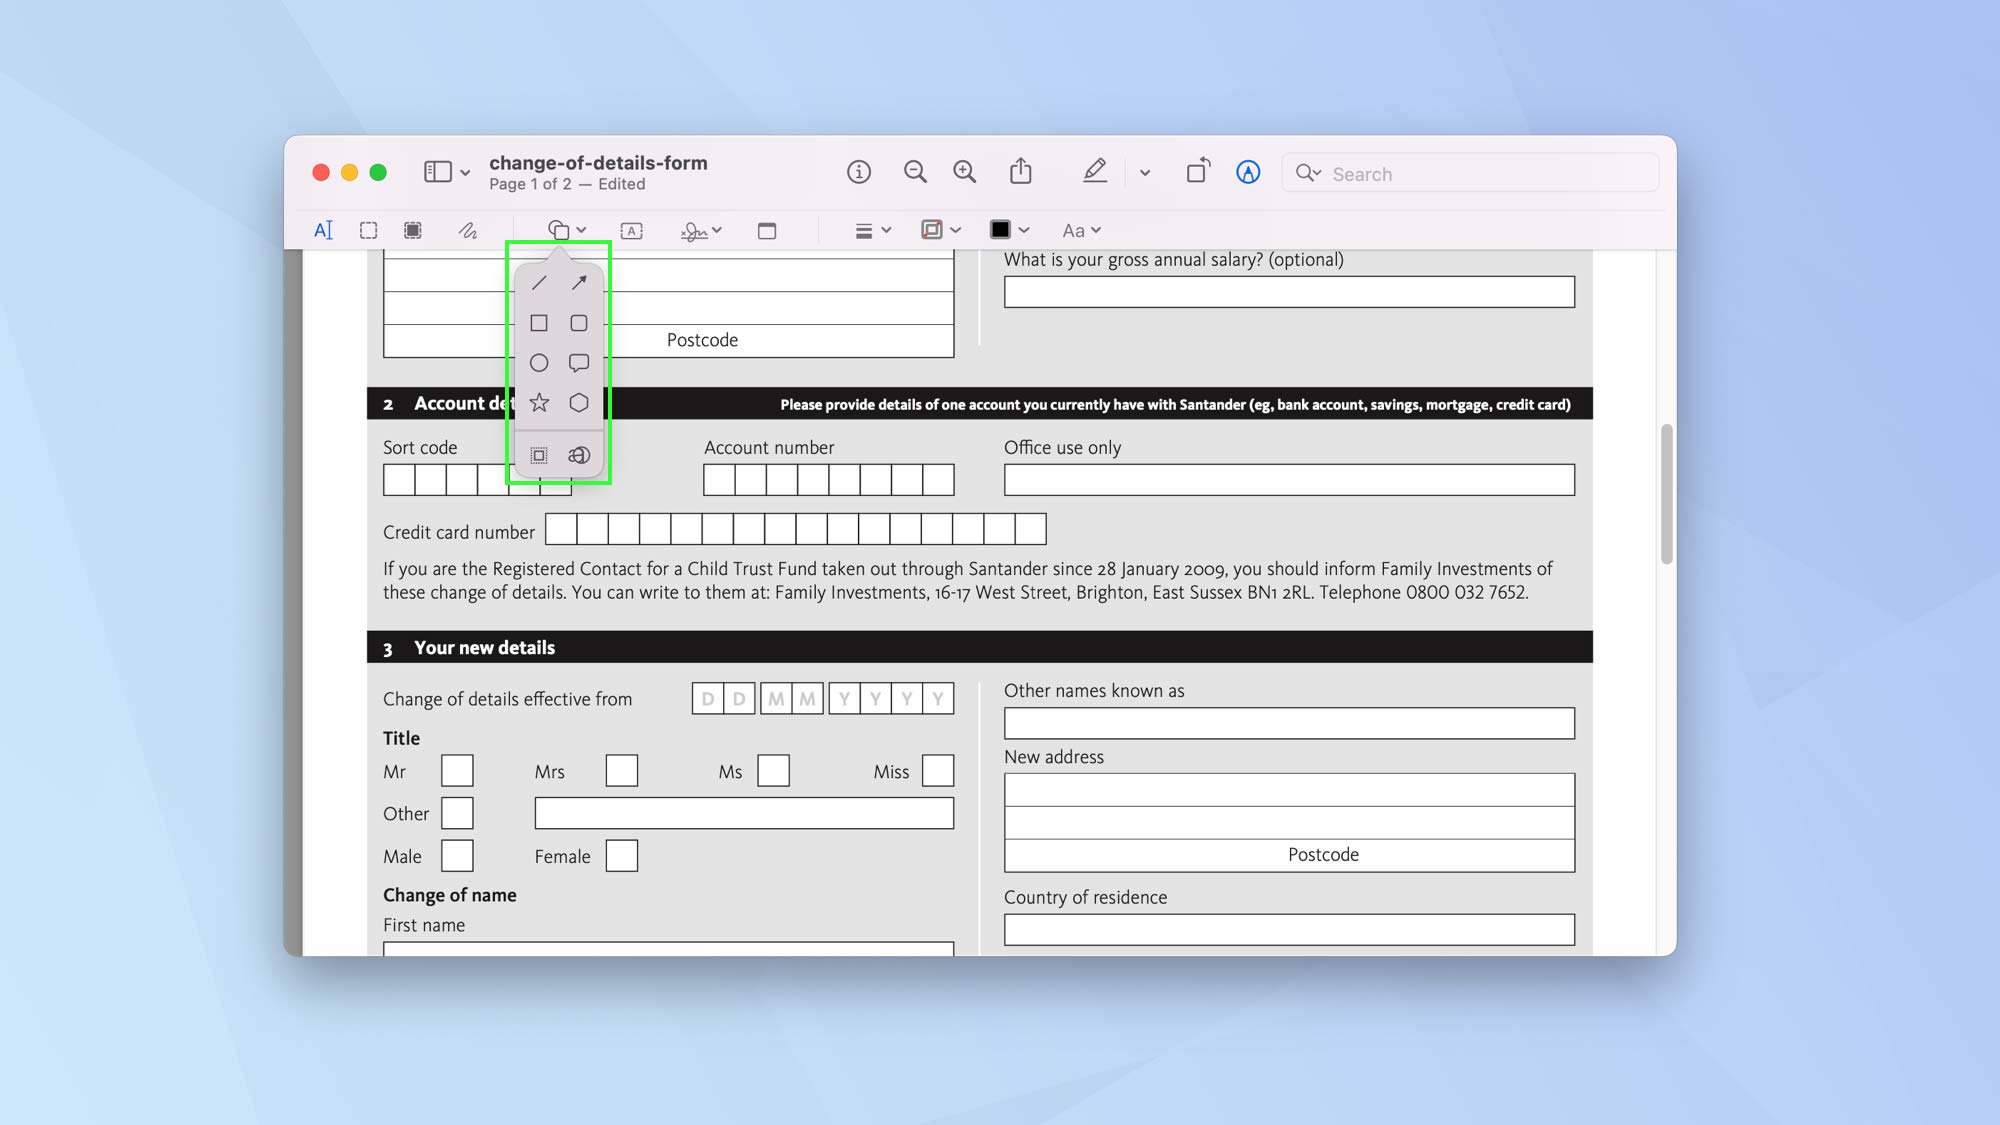Select the Loupe magnifier tool

[x=579, y=455]
